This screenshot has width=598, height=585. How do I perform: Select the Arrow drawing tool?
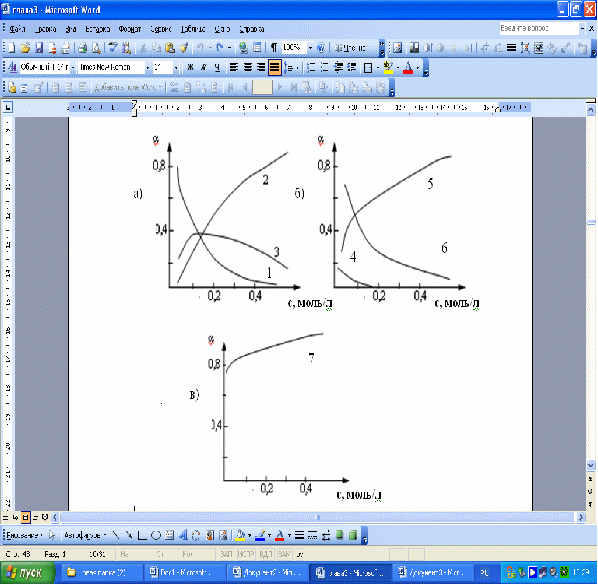129,535
